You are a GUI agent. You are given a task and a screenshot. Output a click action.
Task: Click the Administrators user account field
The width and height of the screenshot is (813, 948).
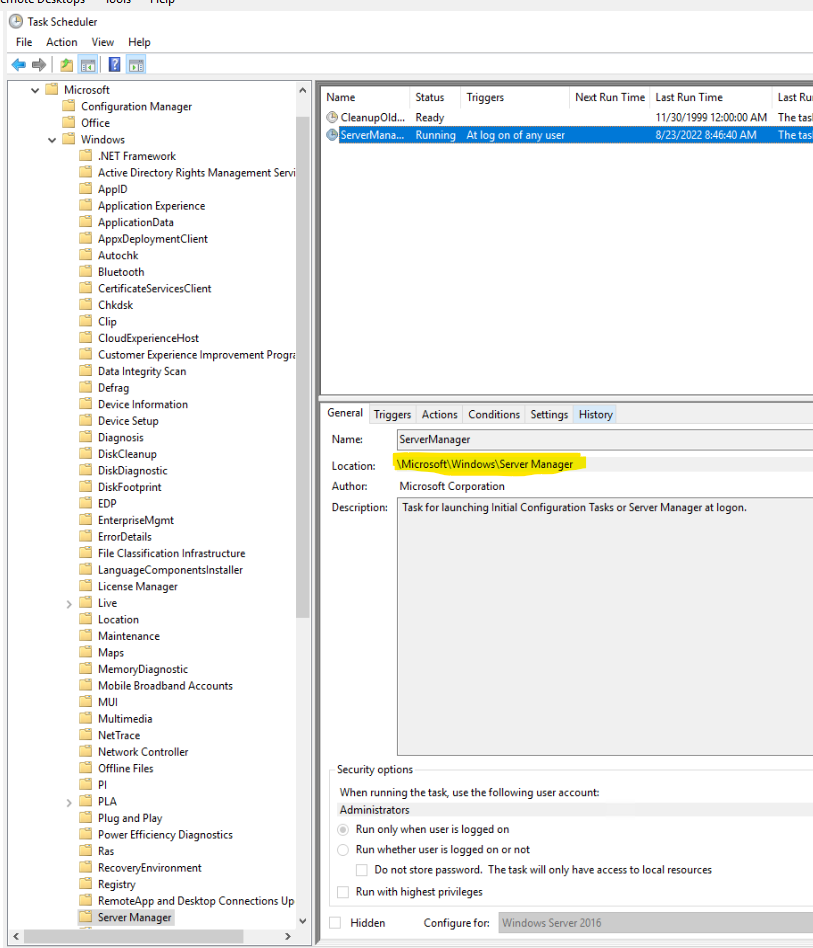[574, 810]
